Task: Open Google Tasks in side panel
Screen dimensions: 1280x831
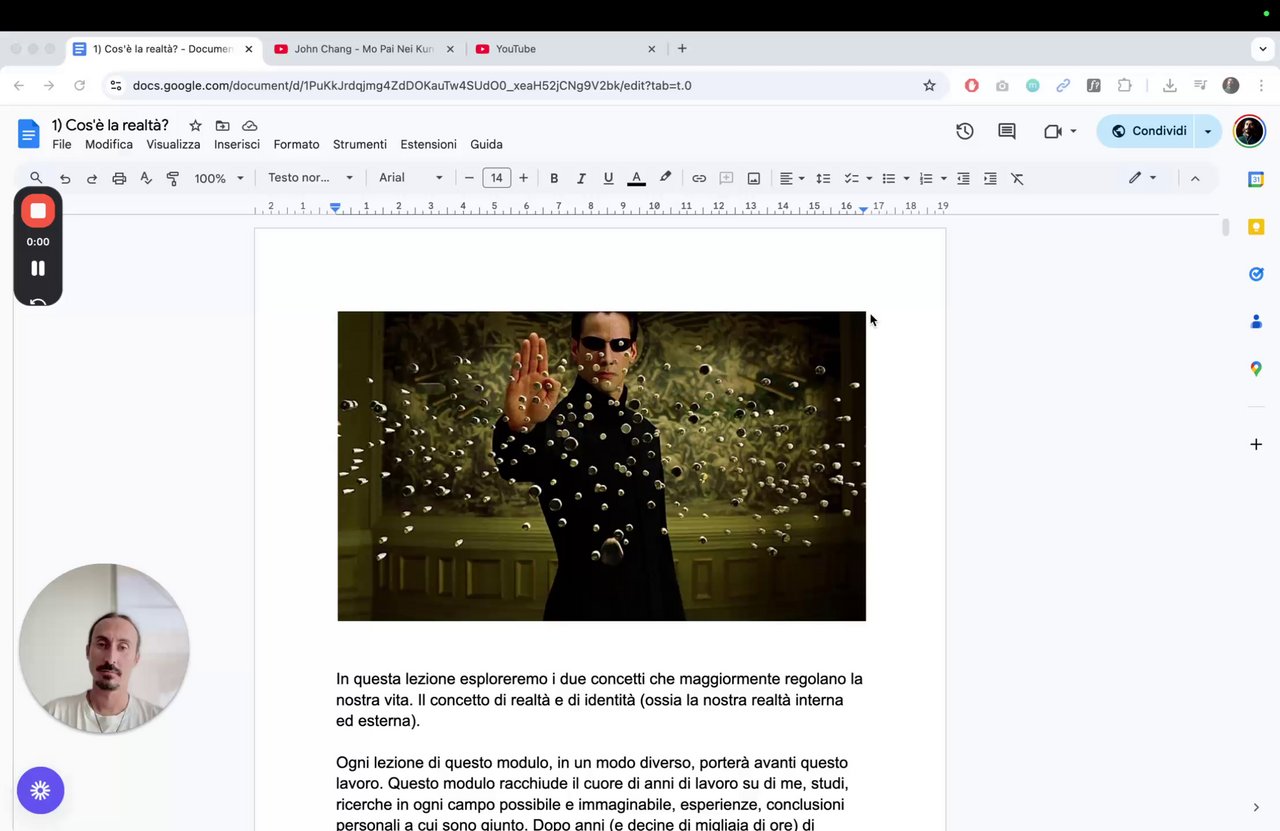Action: [1256, 274]
